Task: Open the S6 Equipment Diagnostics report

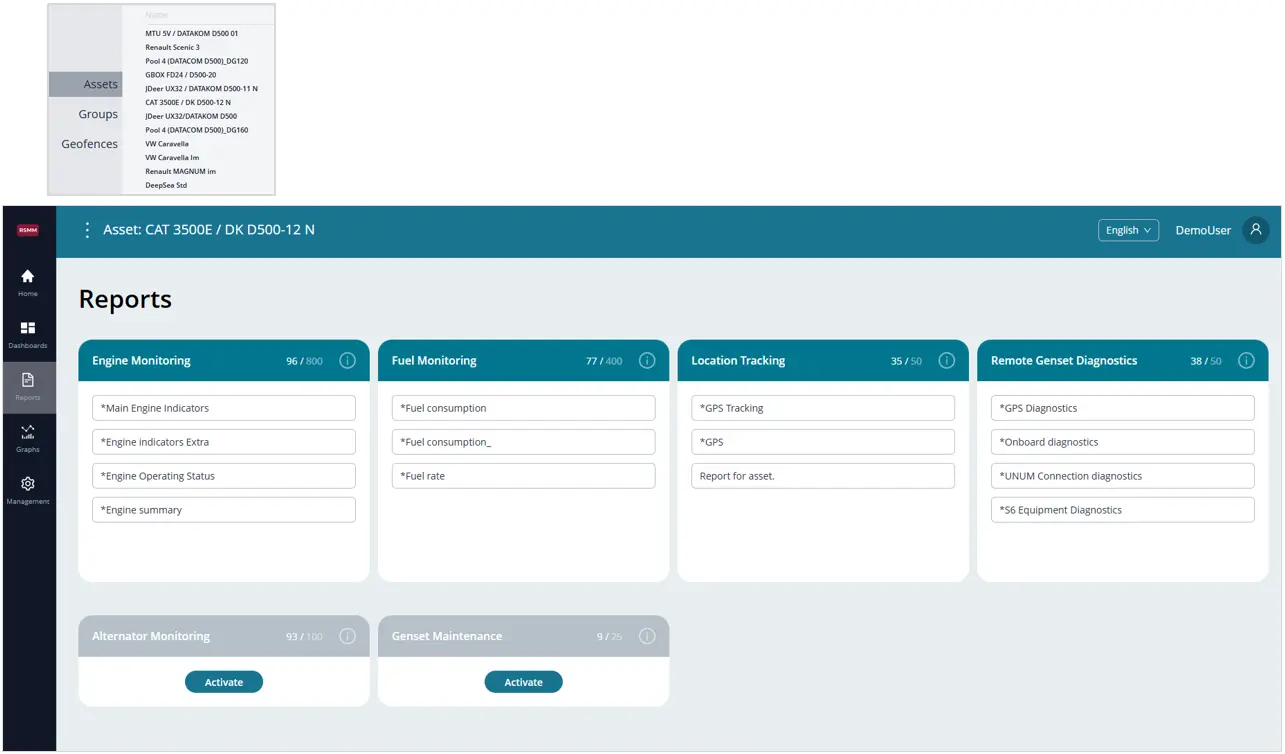Action: (1122, 510)
